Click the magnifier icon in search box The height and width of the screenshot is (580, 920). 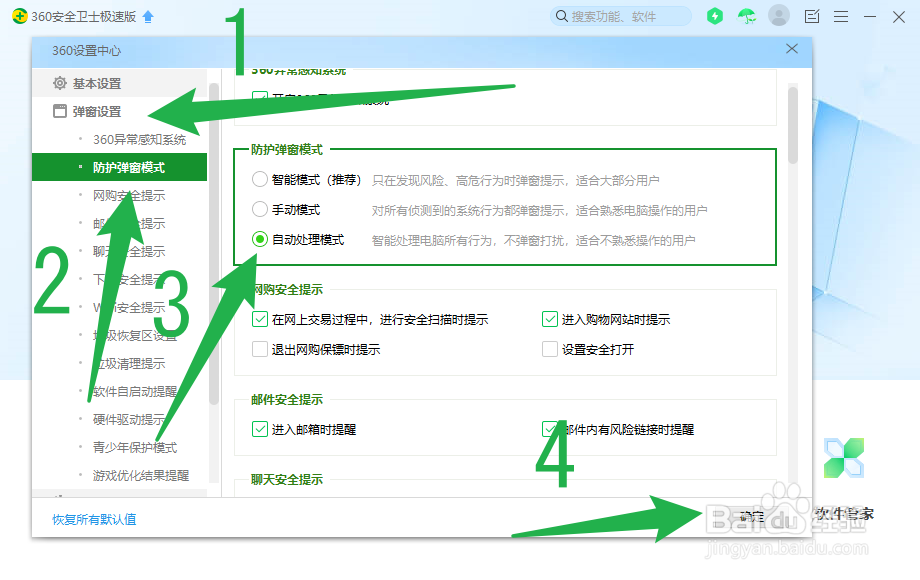tap(562, 16)
